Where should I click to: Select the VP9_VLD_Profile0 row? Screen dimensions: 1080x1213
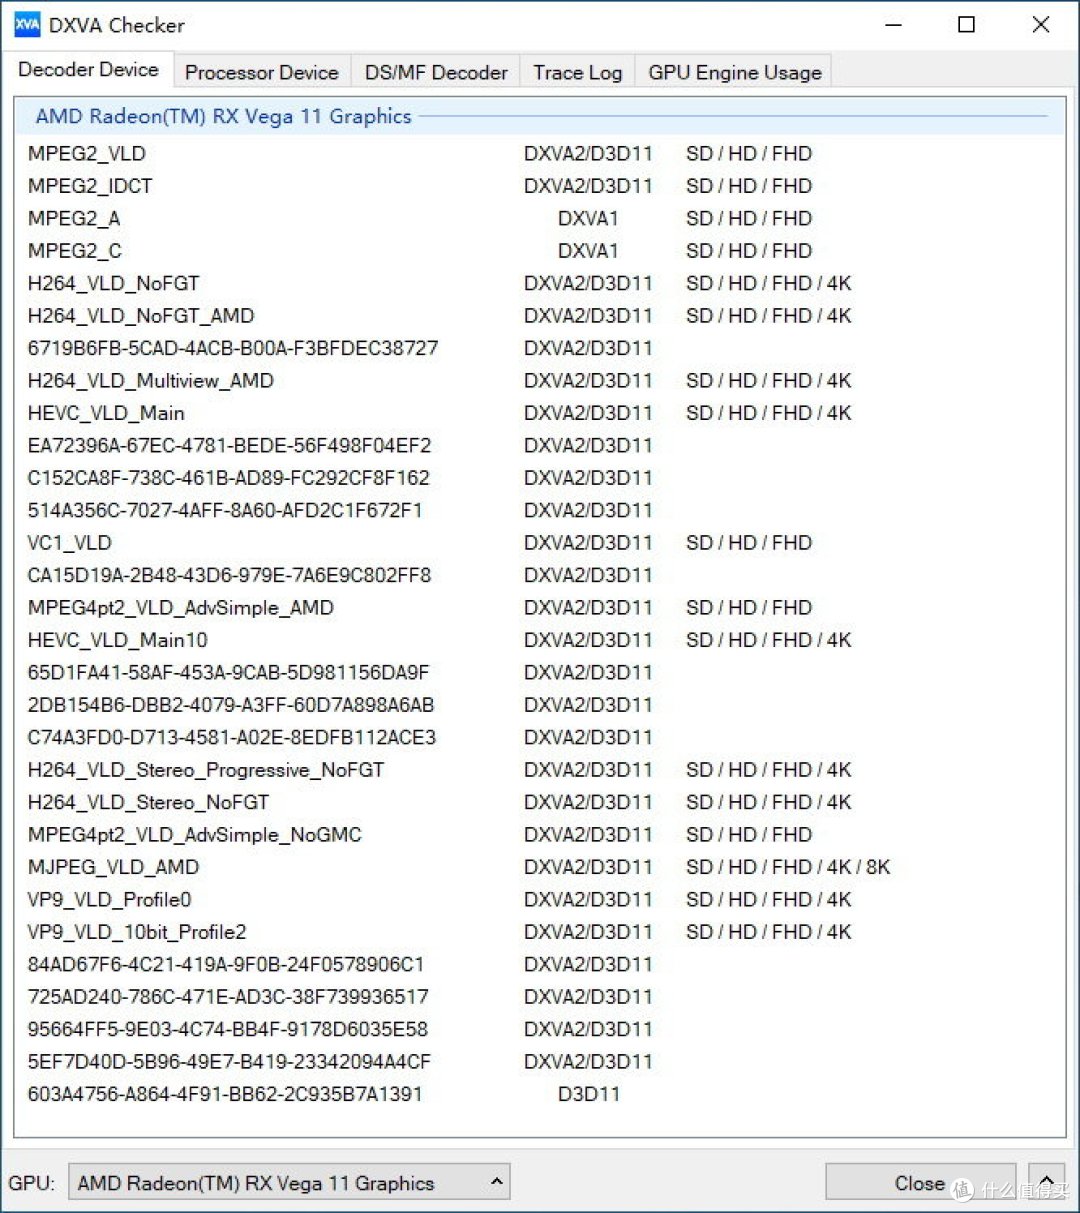pos(540,899)
